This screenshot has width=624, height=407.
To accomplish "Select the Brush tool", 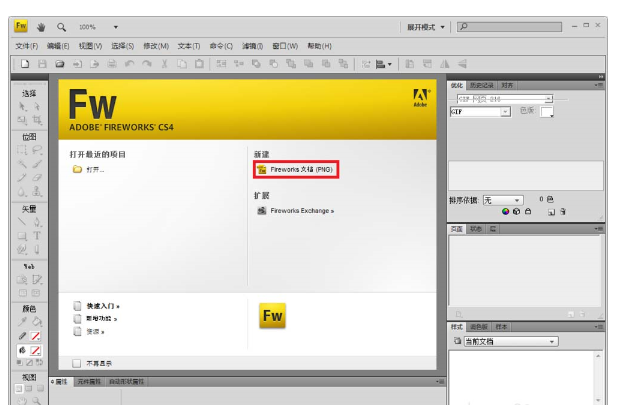I will point(37,164).
